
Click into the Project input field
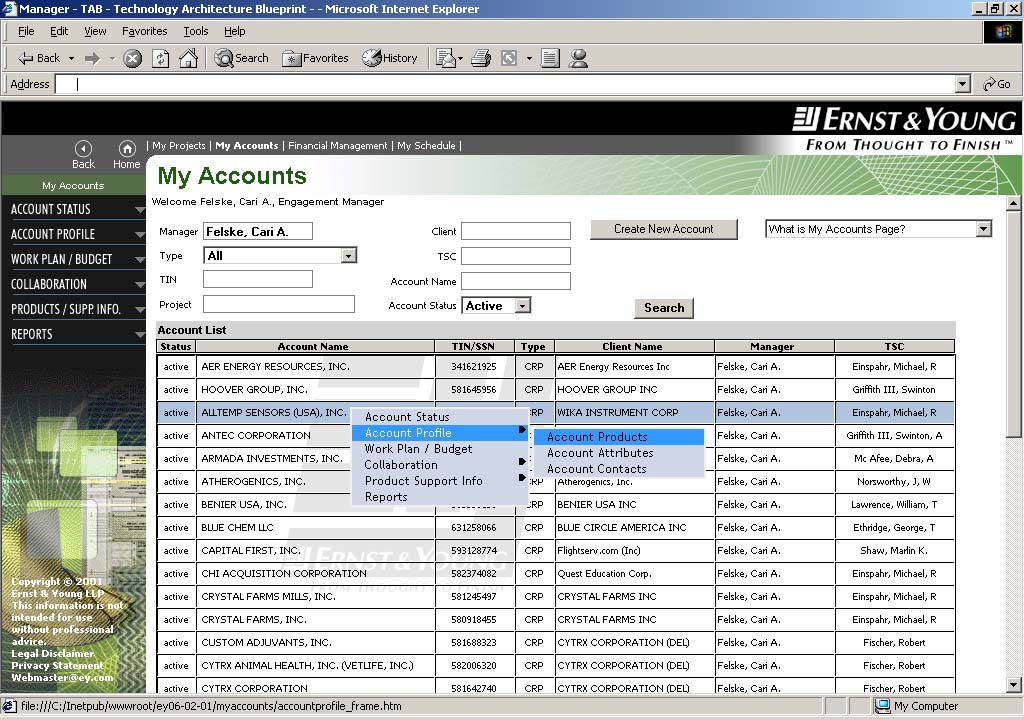pos(279,304)
